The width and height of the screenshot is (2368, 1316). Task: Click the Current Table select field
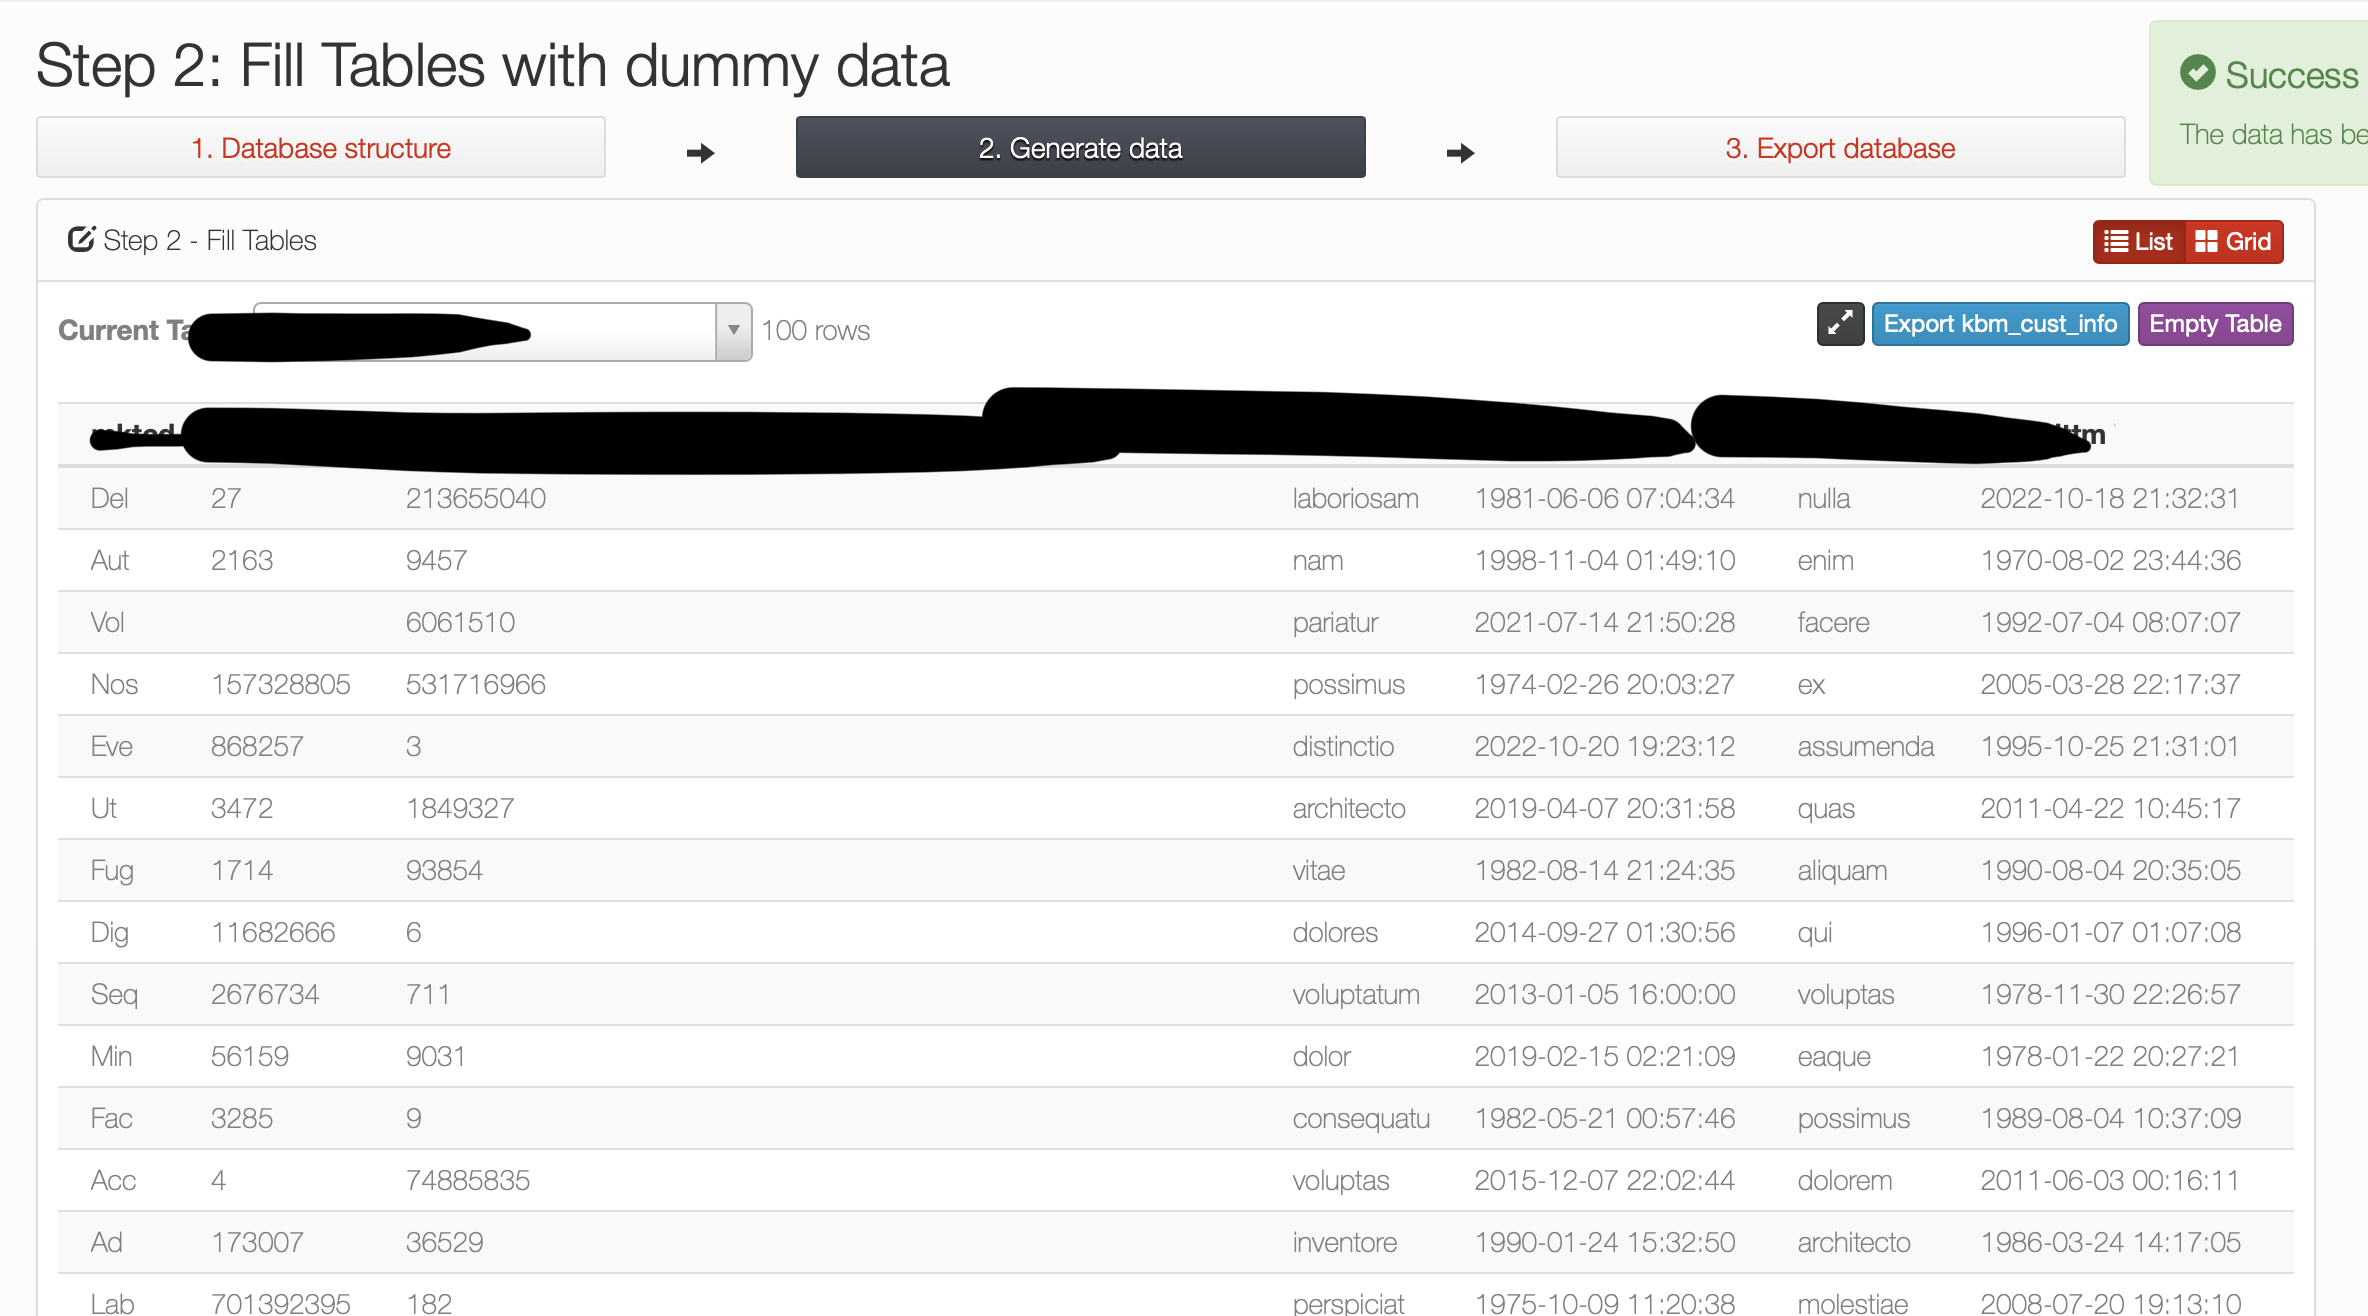(620, 331)
